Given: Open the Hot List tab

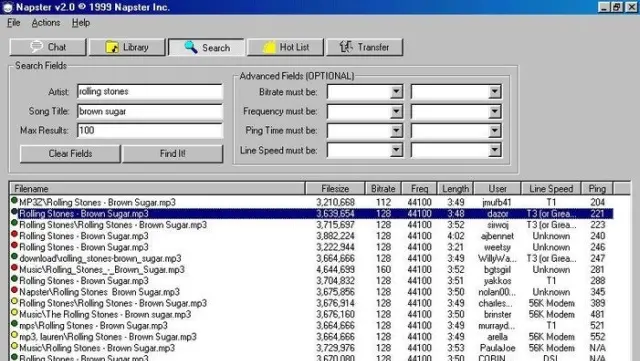Looking at the screenshot, I should pyautogui.click(x=285, y=47).
